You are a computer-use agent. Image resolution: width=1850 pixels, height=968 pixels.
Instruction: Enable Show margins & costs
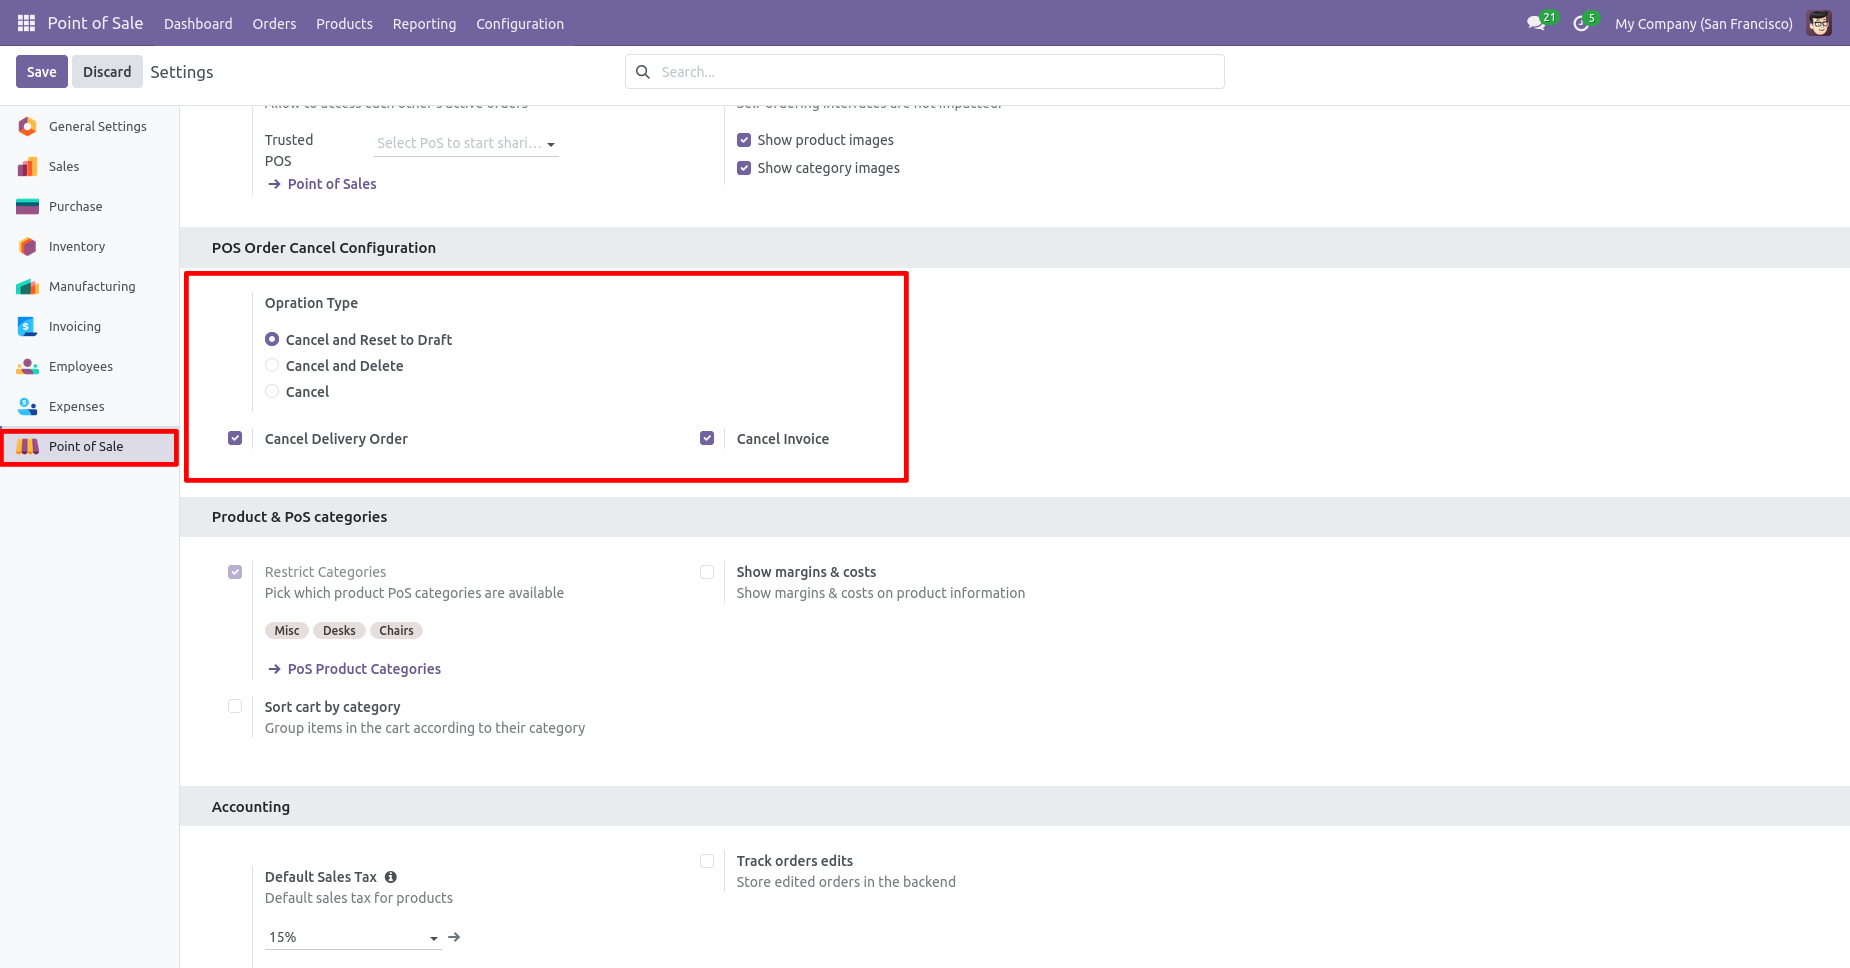tap(707, 572)
